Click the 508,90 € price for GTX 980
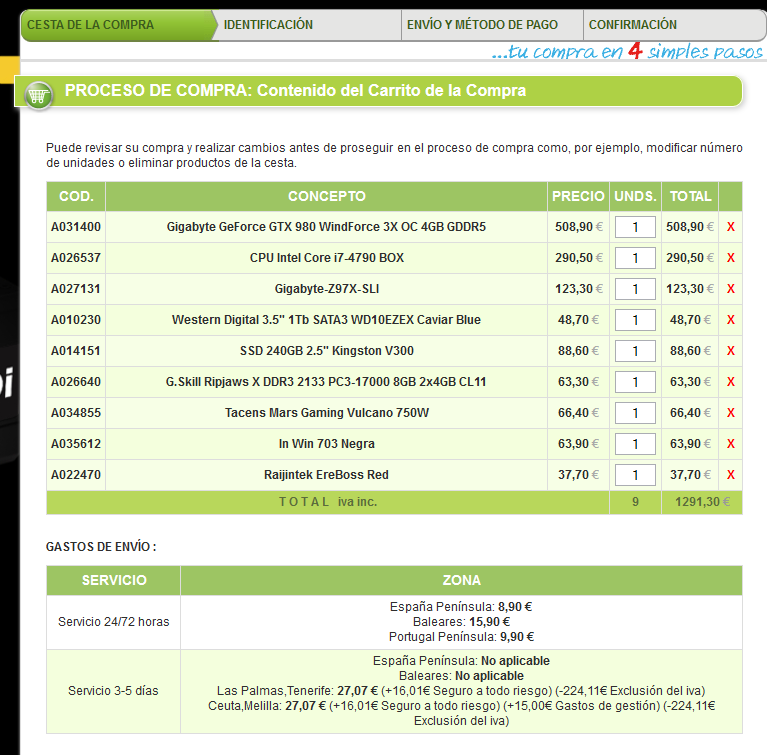This screenshot has width=767, height=755. point(579,227)
